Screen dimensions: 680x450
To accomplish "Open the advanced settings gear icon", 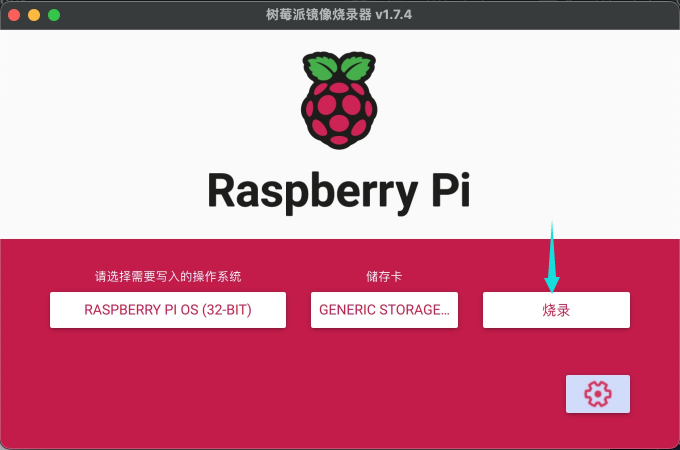I will coord(597,394).
